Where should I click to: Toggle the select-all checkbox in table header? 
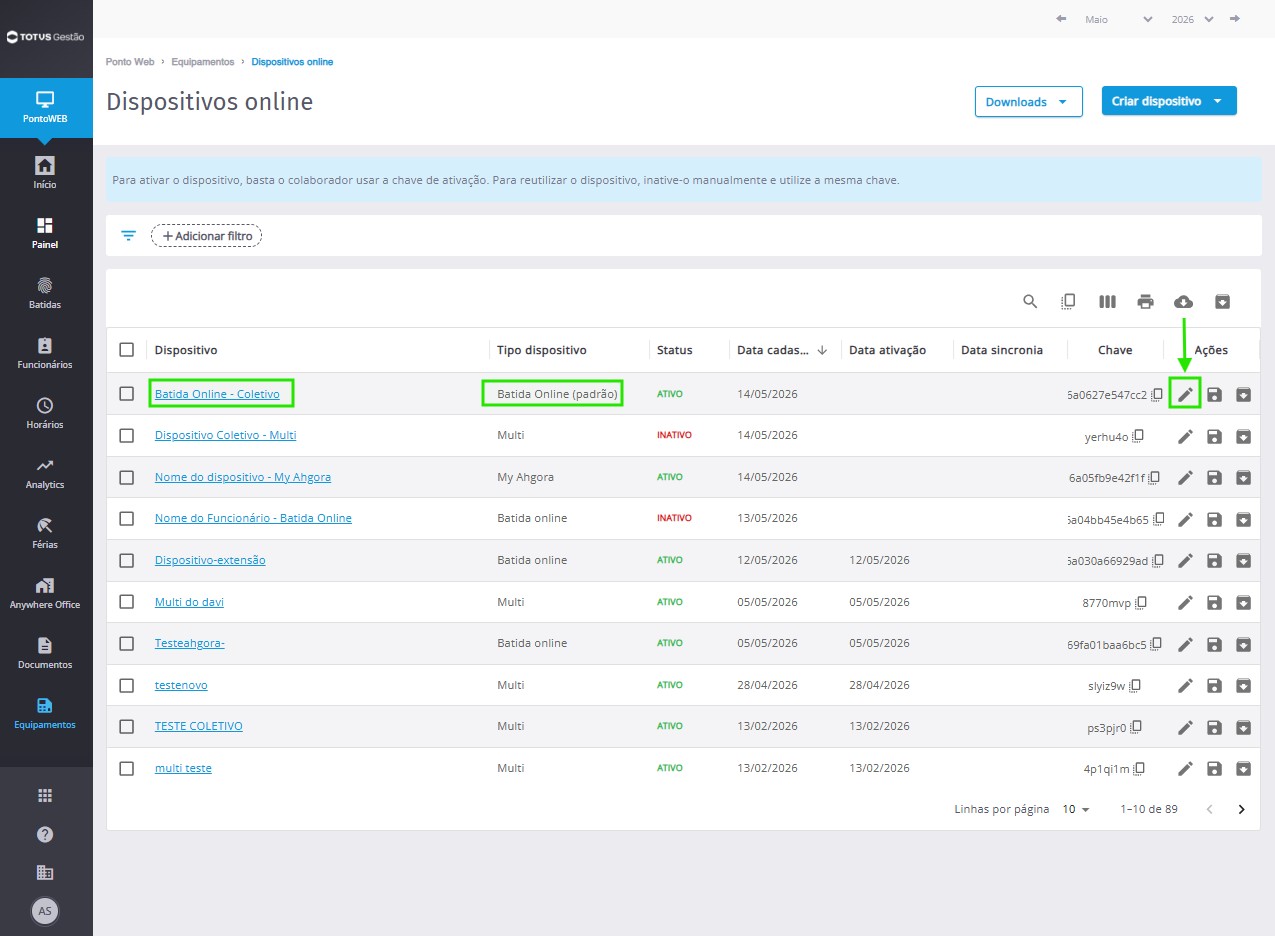126,349
